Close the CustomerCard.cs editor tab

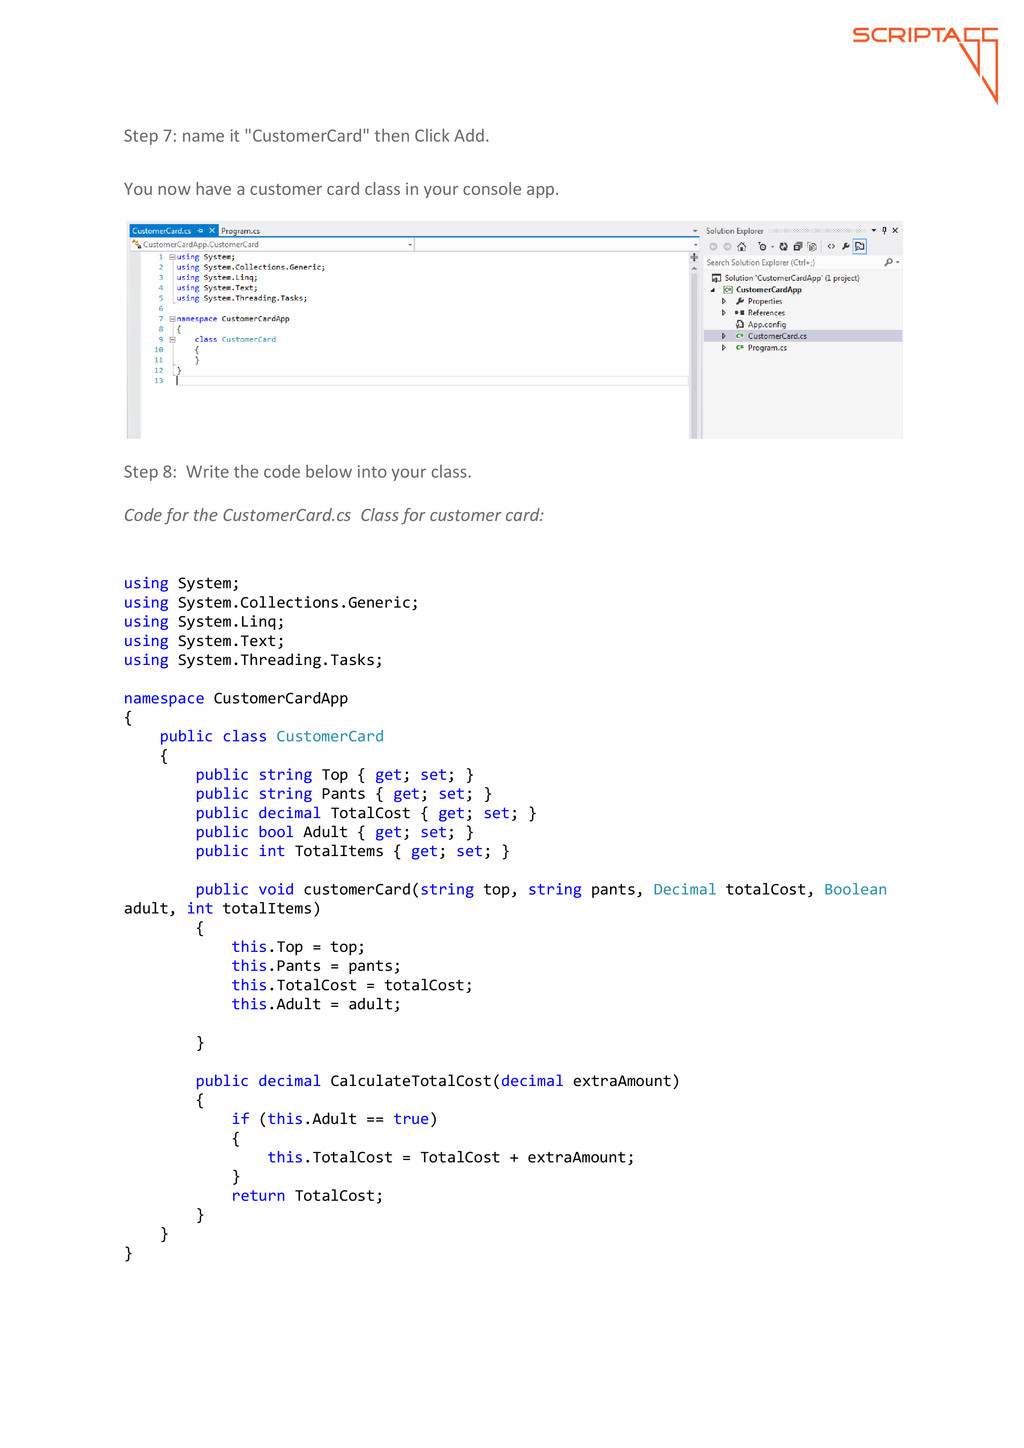[212, 230]
